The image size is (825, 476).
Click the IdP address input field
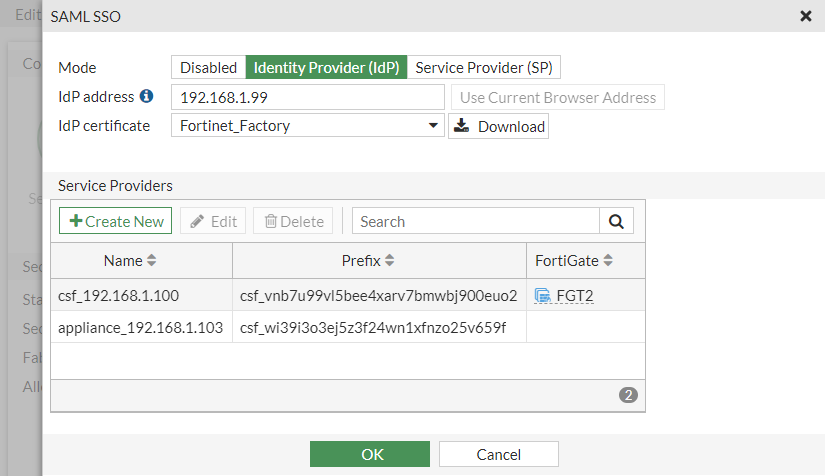coord(308,97)
